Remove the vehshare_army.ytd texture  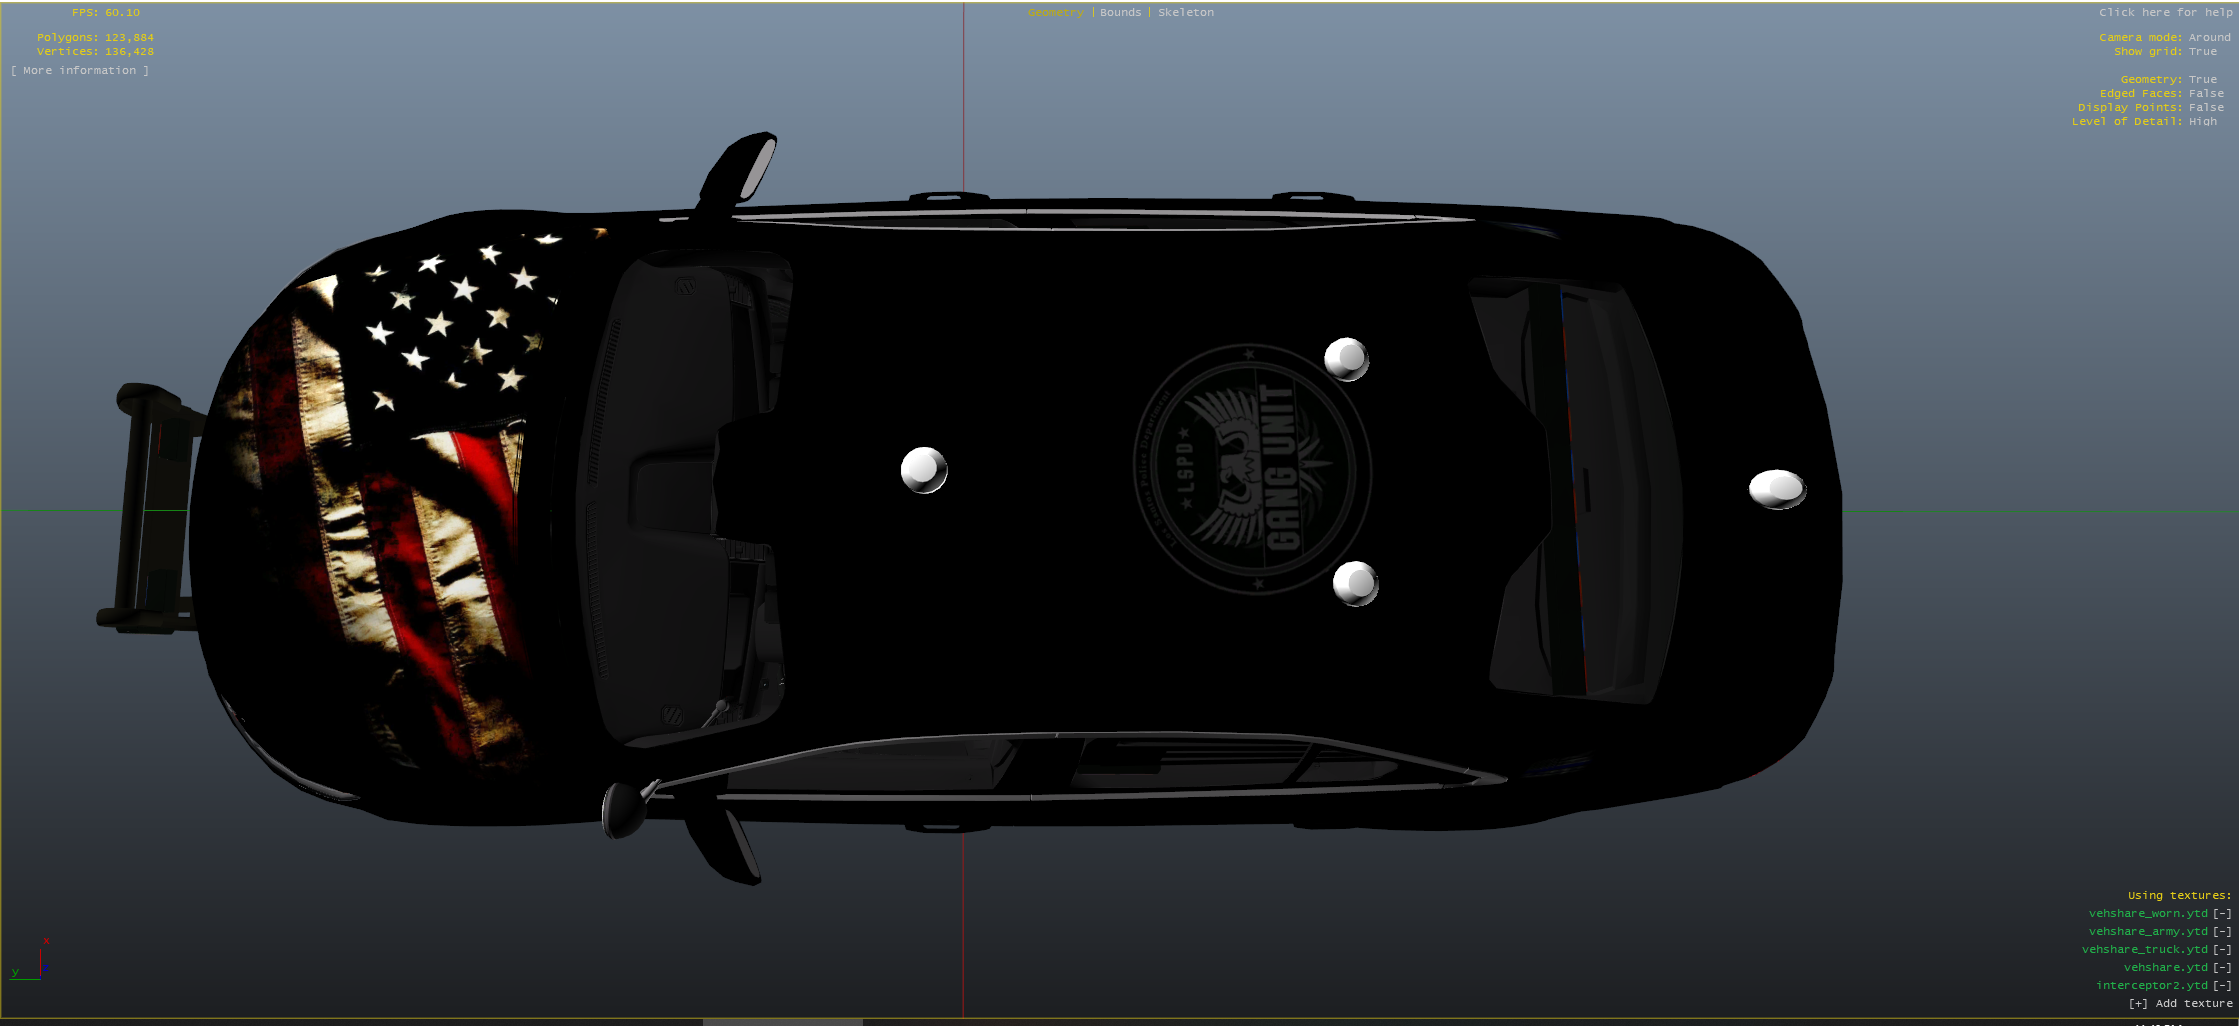pyautogui.click(x=2222, y=931)
